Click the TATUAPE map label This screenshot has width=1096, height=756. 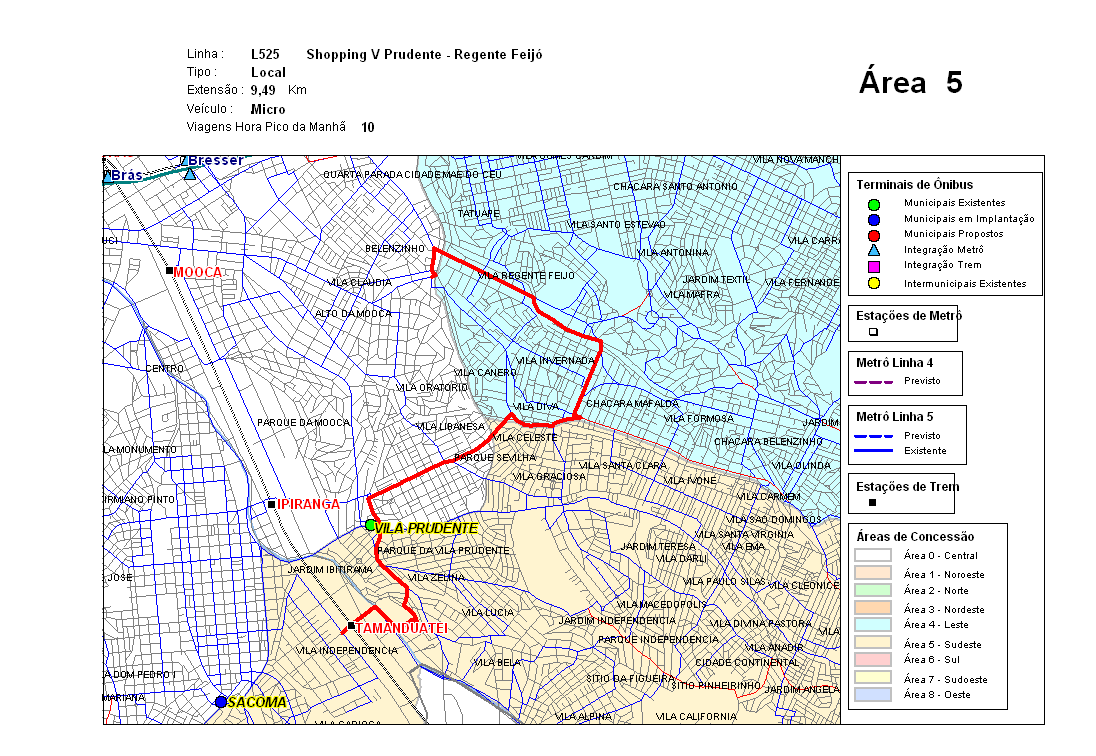click(479, 214)
